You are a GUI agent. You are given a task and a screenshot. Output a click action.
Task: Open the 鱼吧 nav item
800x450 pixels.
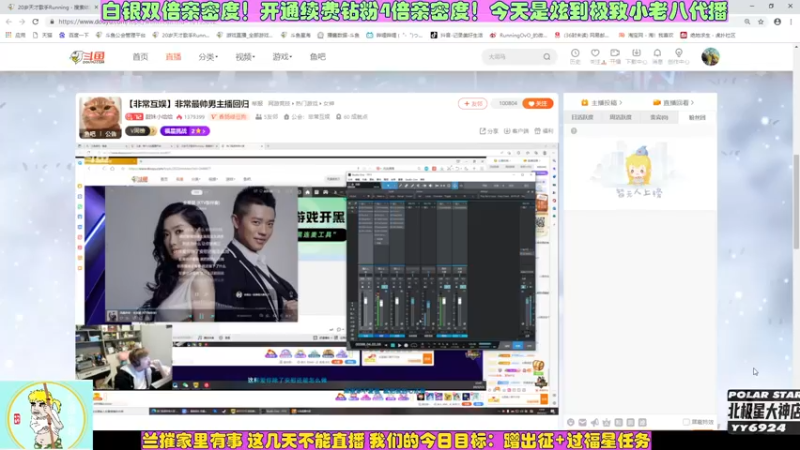pos(317,57)
